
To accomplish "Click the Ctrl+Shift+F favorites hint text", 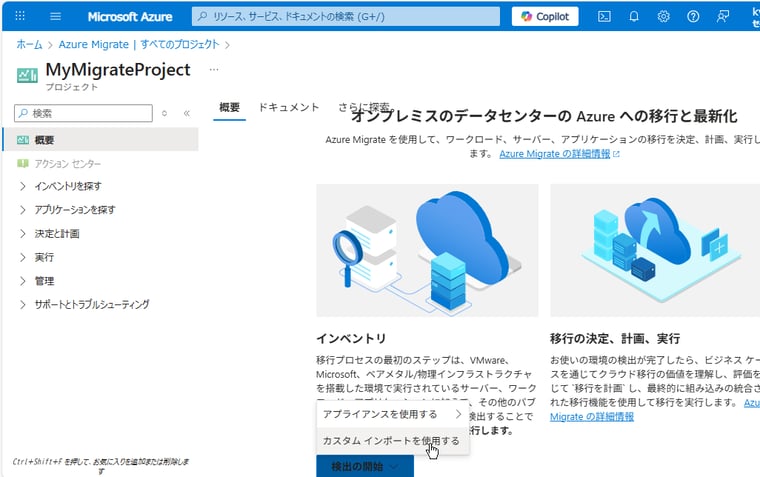I will tap(100, 466).
